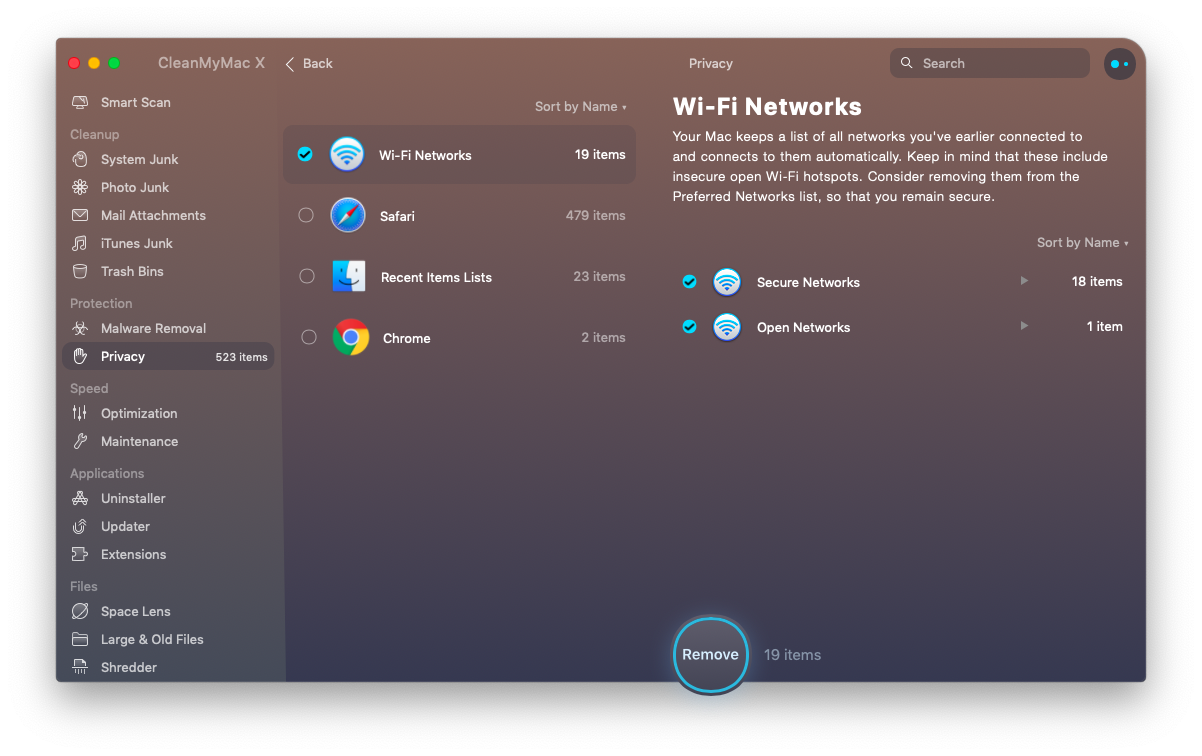The height and width of the screenshot is (756, 1202).
Task: Click the 2 items count for Chrome
Action: tap(604, 338)
